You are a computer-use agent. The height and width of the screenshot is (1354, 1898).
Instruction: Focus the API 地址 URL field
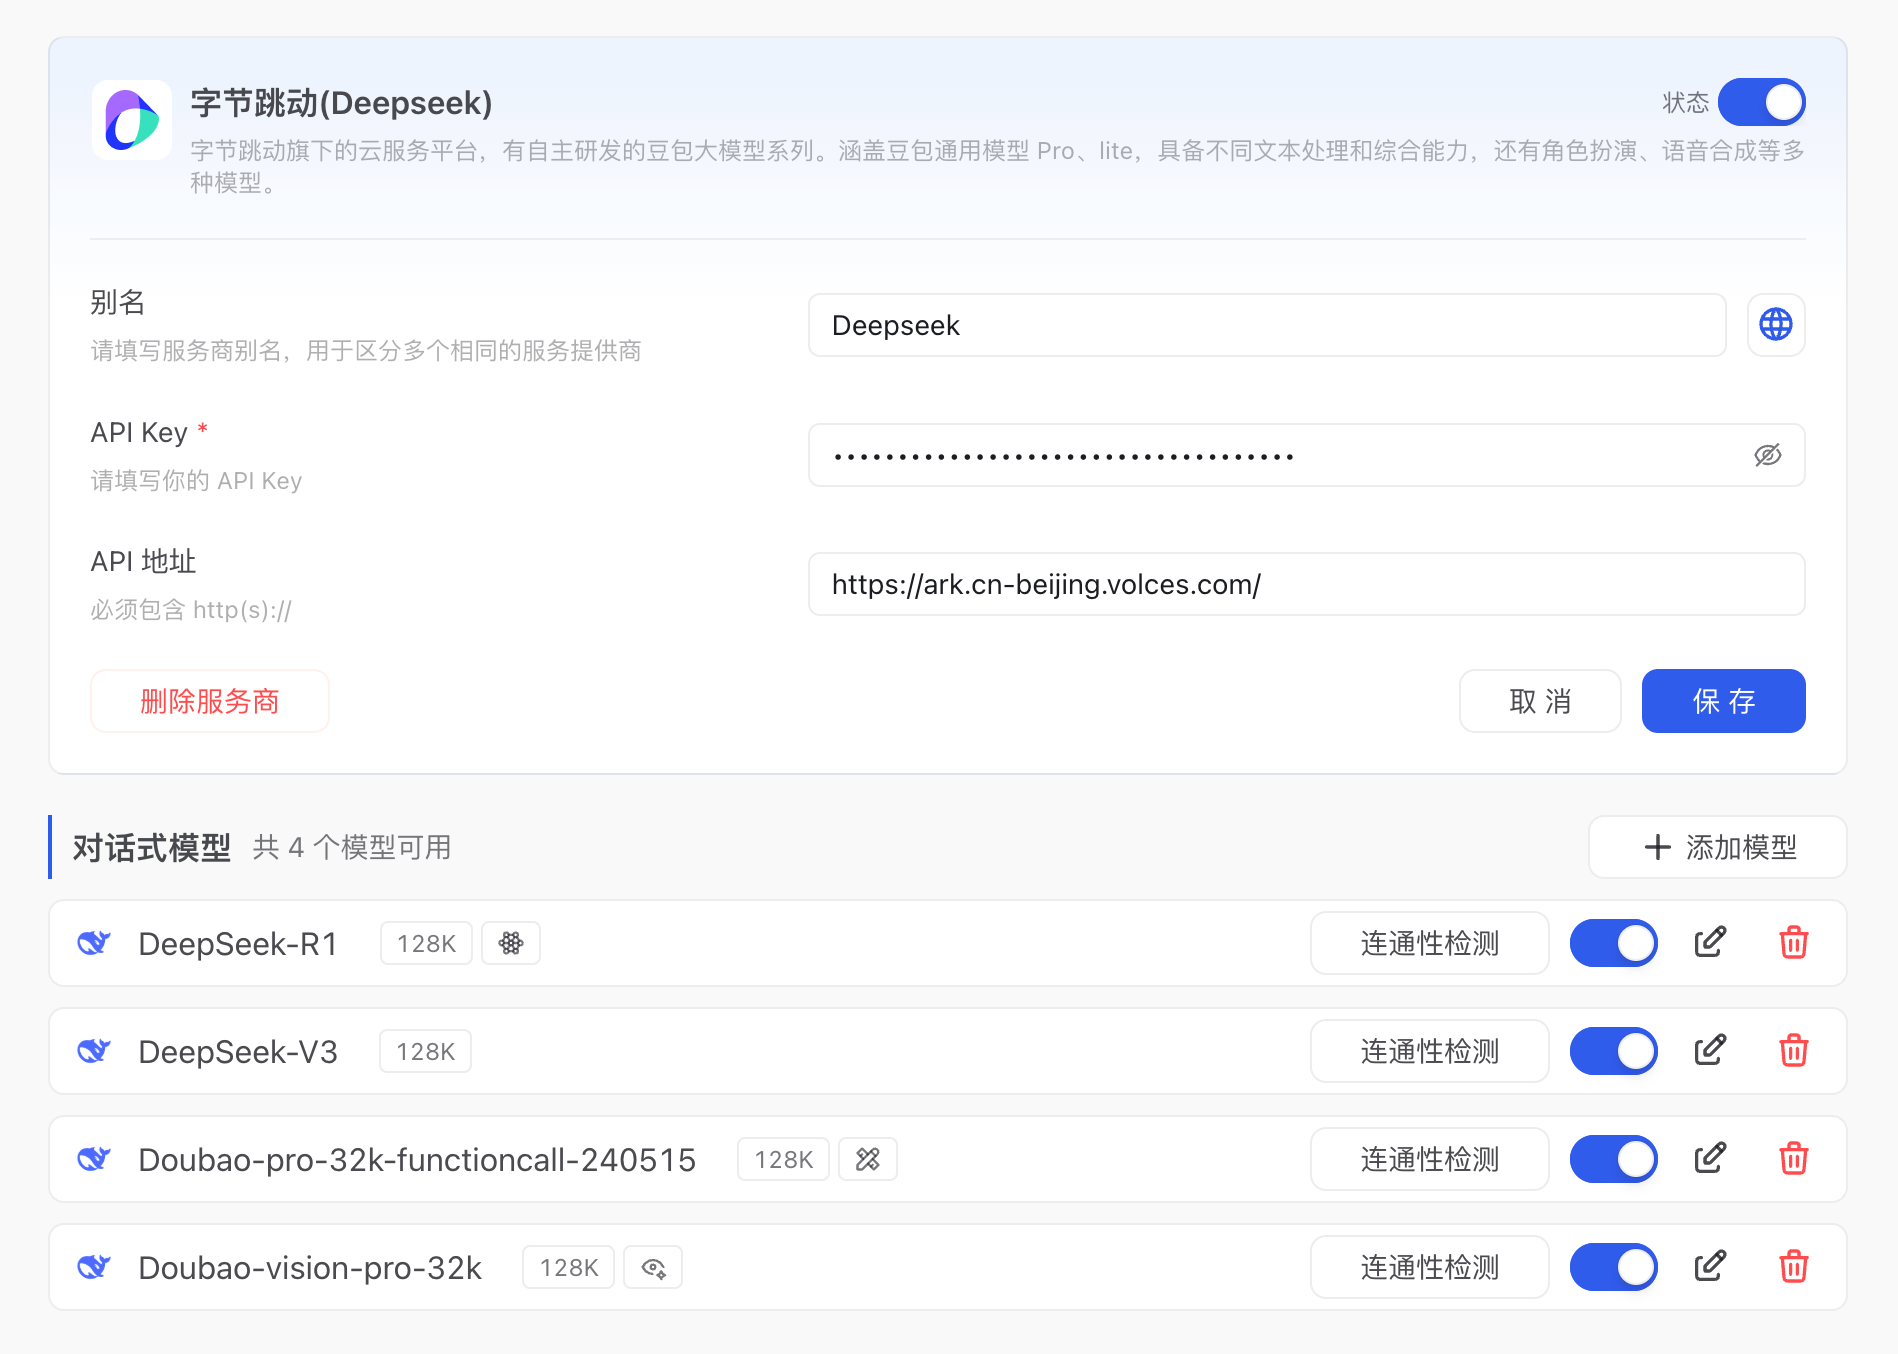(1307, 584)
